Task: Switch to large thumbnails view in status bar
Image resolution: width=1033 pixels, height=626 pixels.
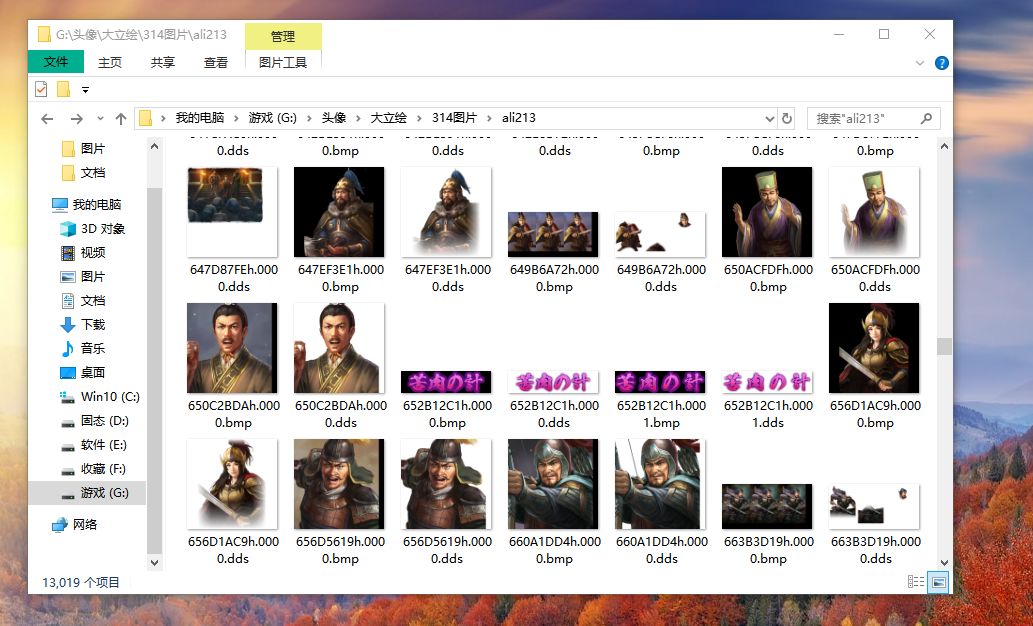Action: 938,582
